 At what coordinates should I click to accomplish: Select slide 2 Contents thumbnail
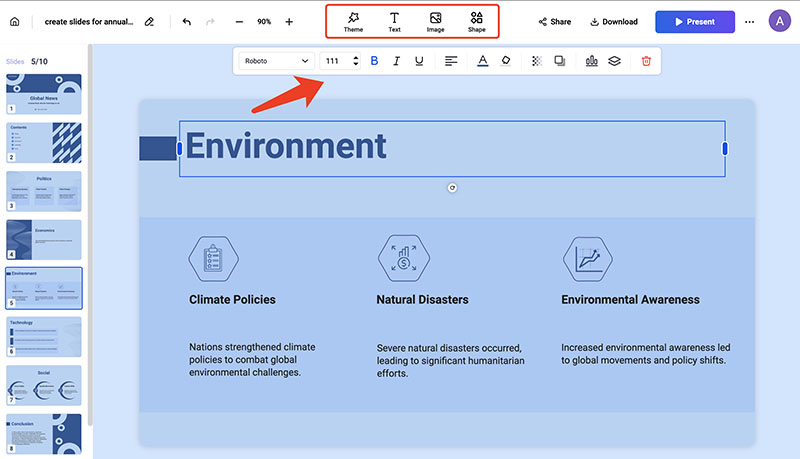click(44, 143)
